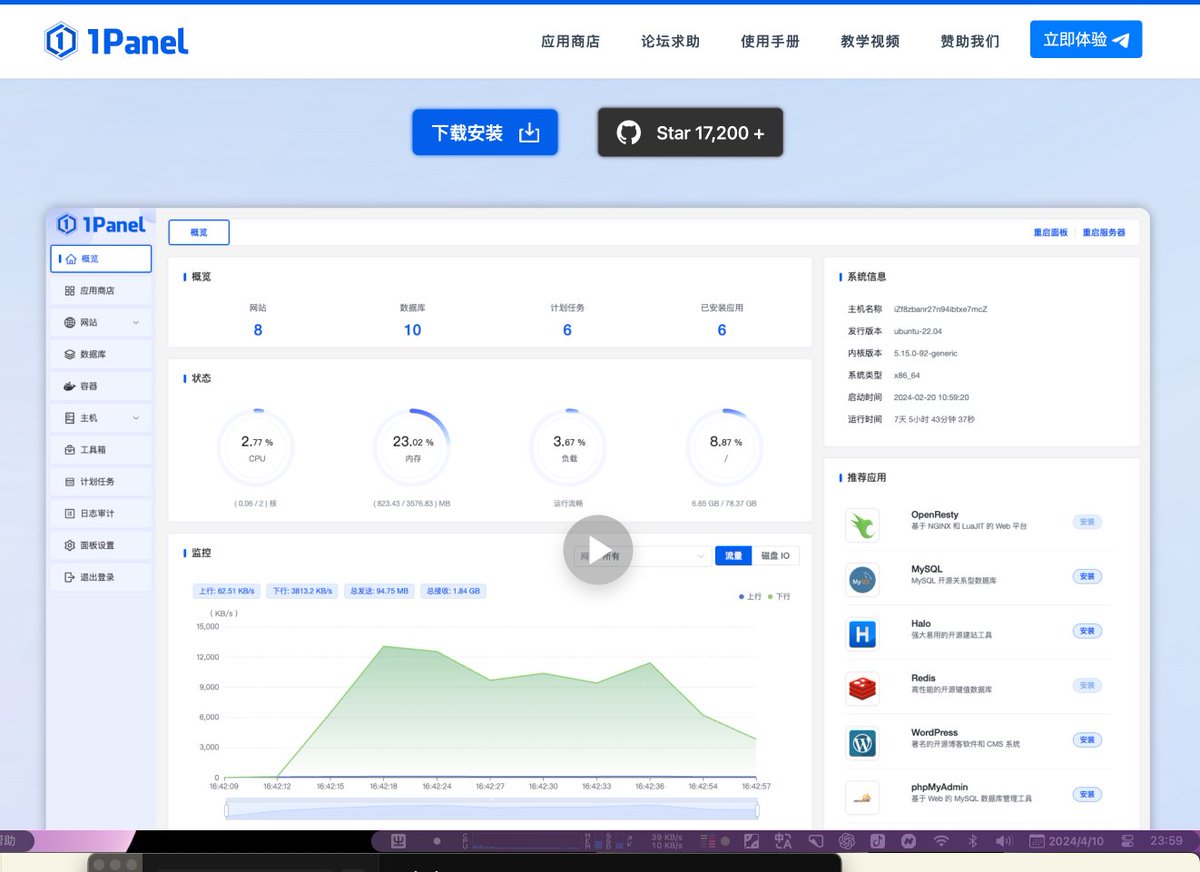Click the 重启面板 link
The width and height of the screenshot is (1200, 872).
pyautogui.click(x=1050, y=232)
